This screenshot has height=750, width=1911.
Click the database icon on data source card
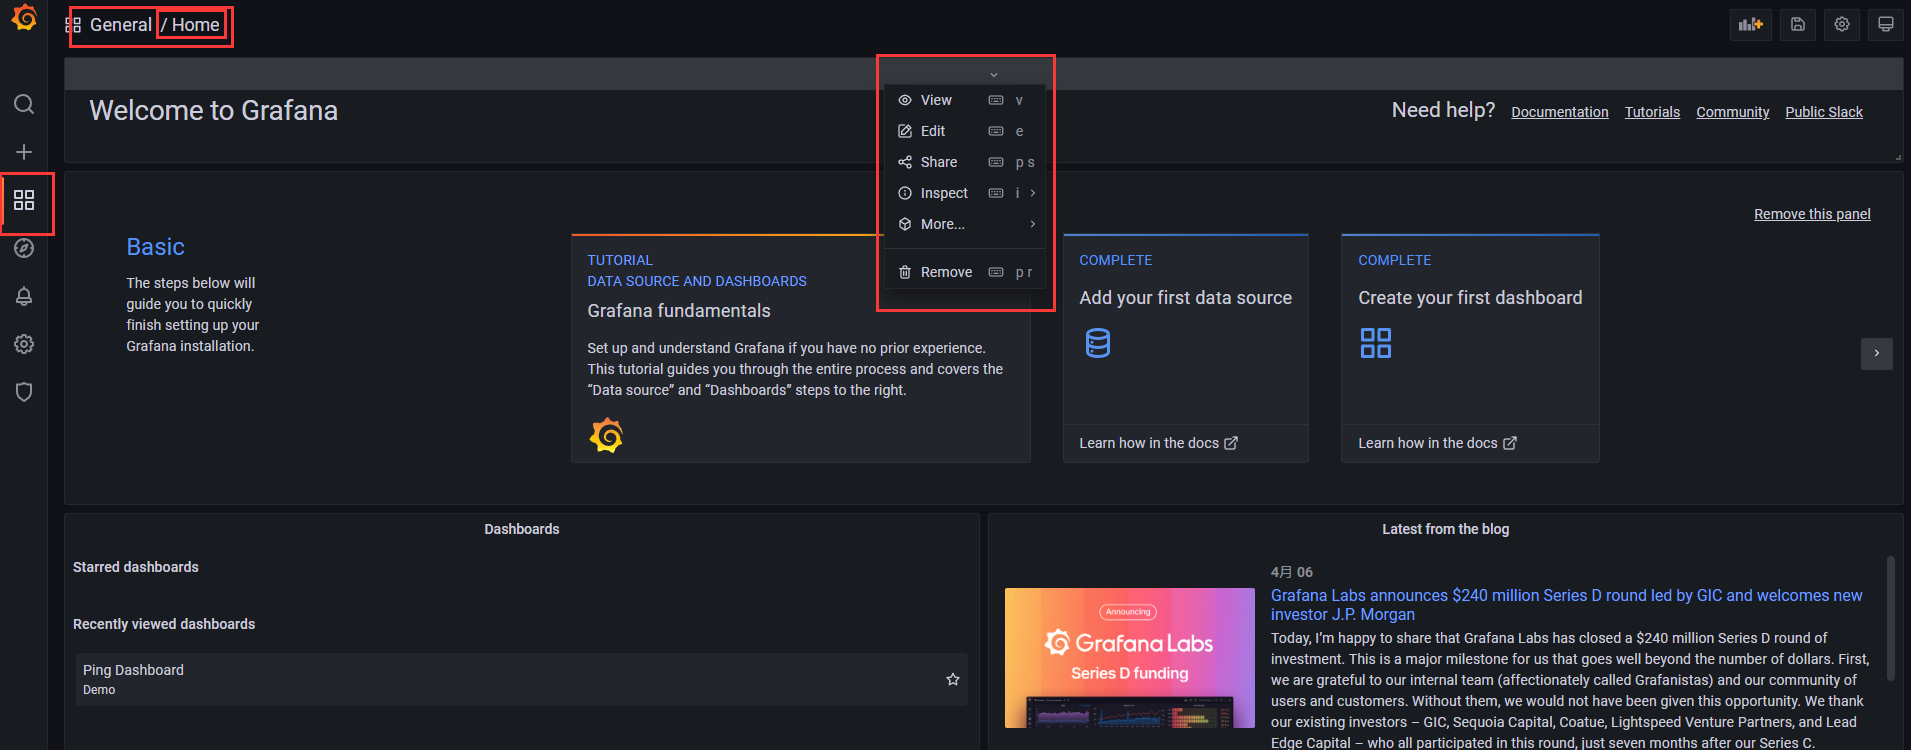coord(1098,343)
